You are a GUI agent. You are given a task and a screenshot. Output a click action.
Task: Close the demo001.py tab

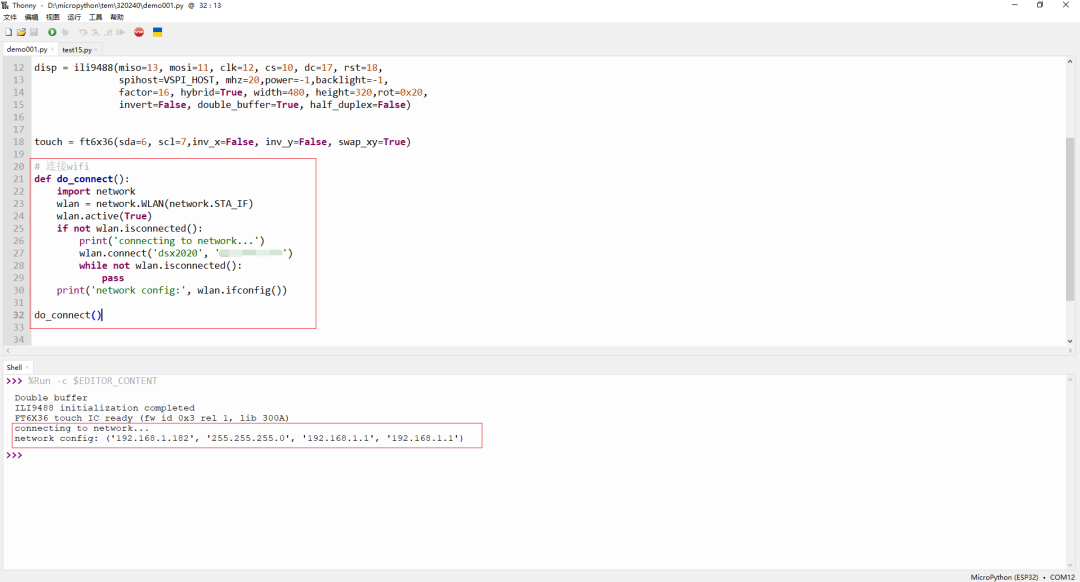click(51, 49)
